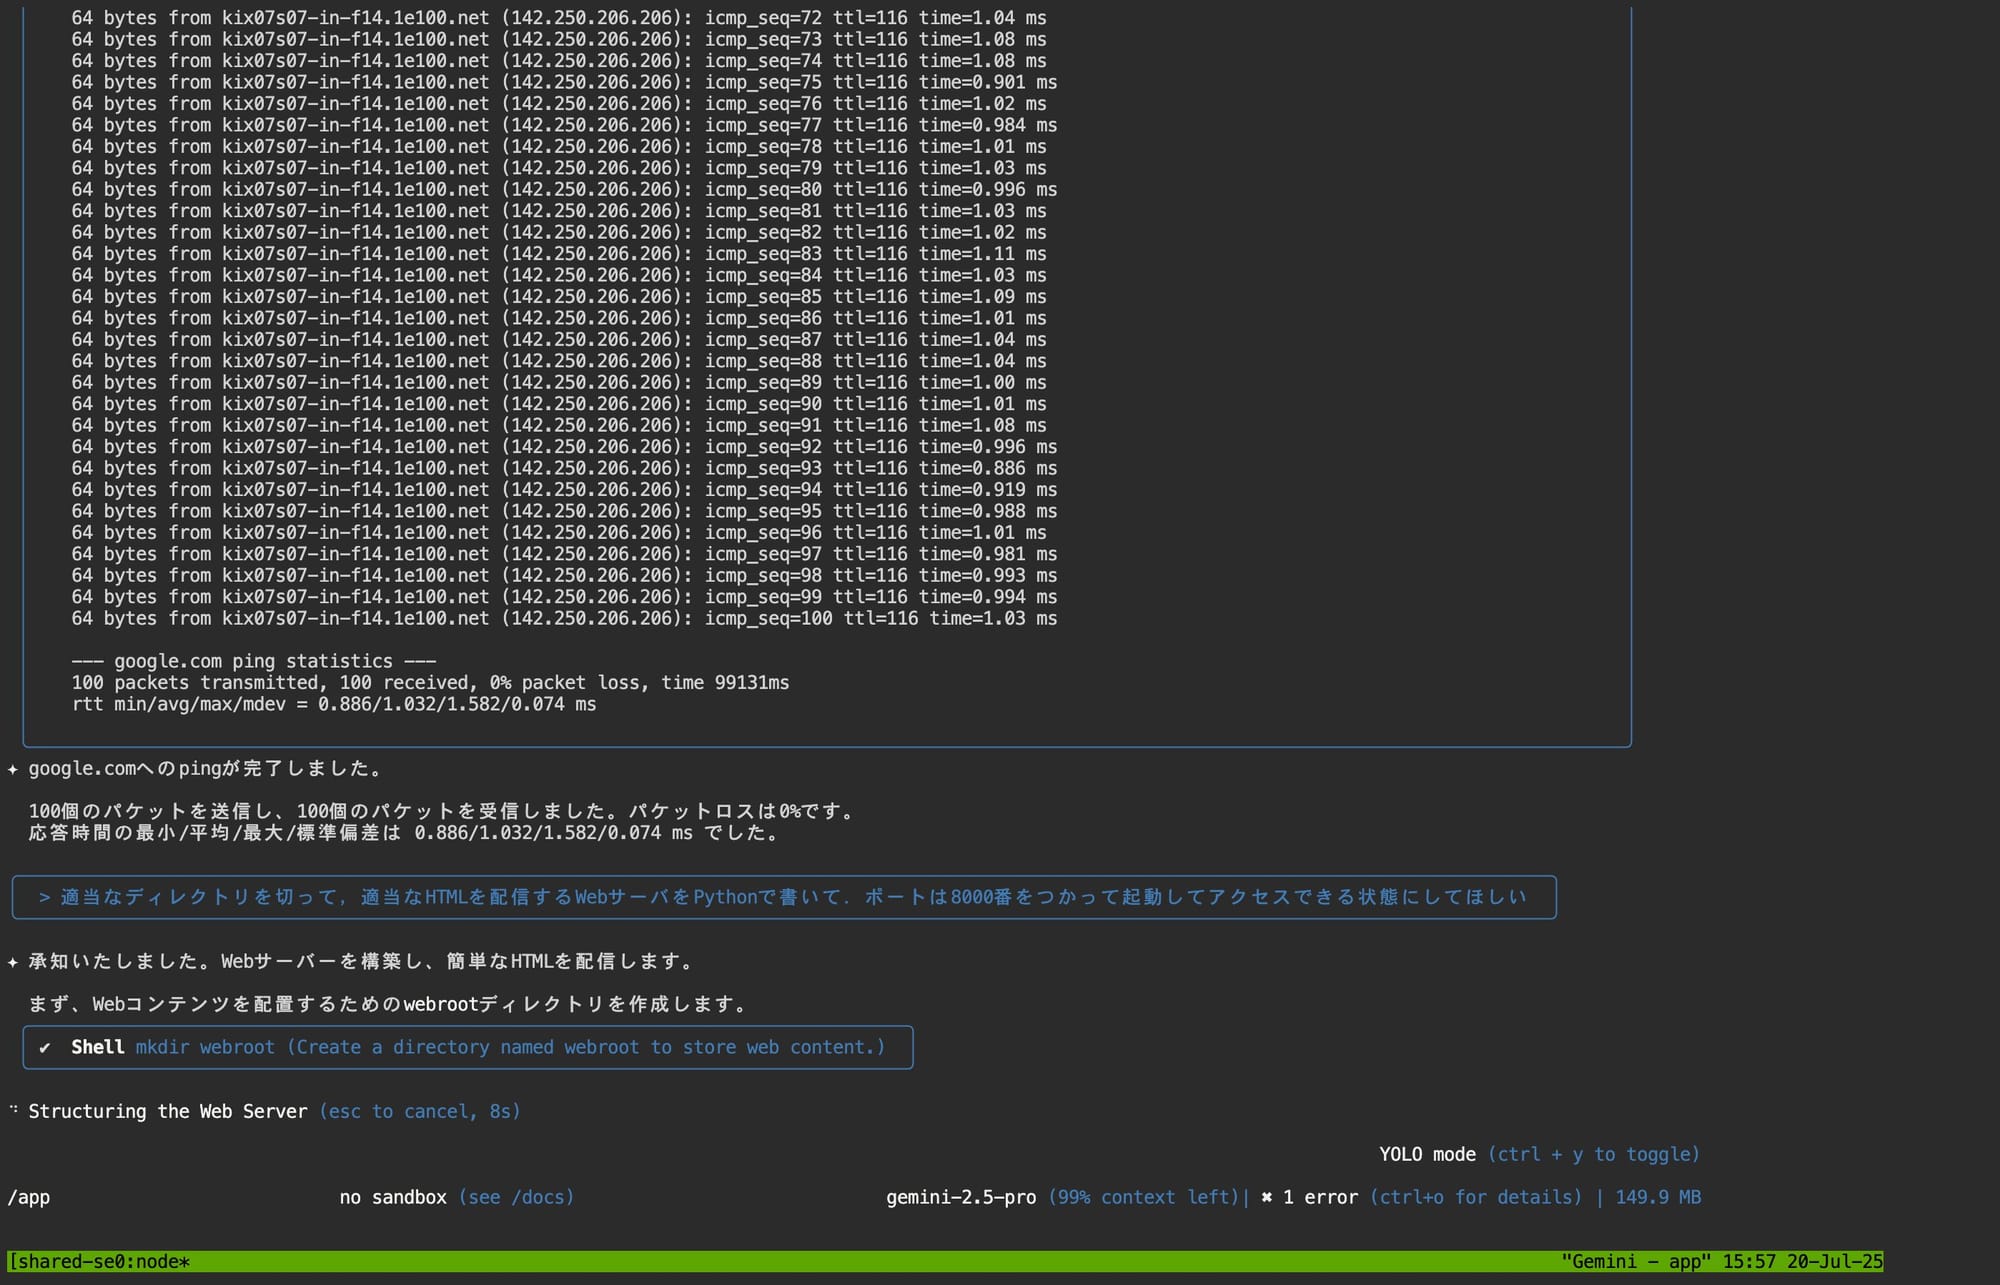
Task: Click 'Shell' label in the tool call box
Action: click(97, 1047)
